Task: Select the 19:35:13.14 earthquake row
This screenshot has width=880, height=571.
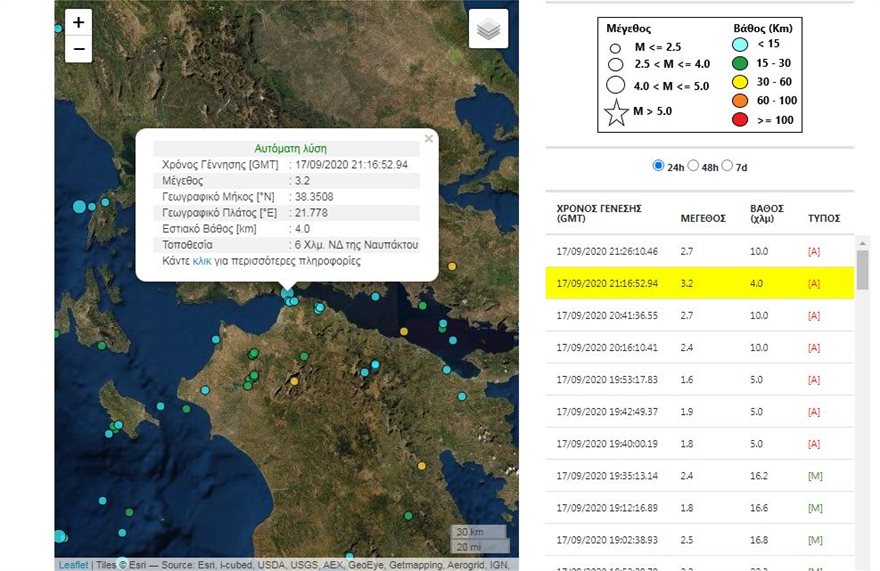Action: 700,476
